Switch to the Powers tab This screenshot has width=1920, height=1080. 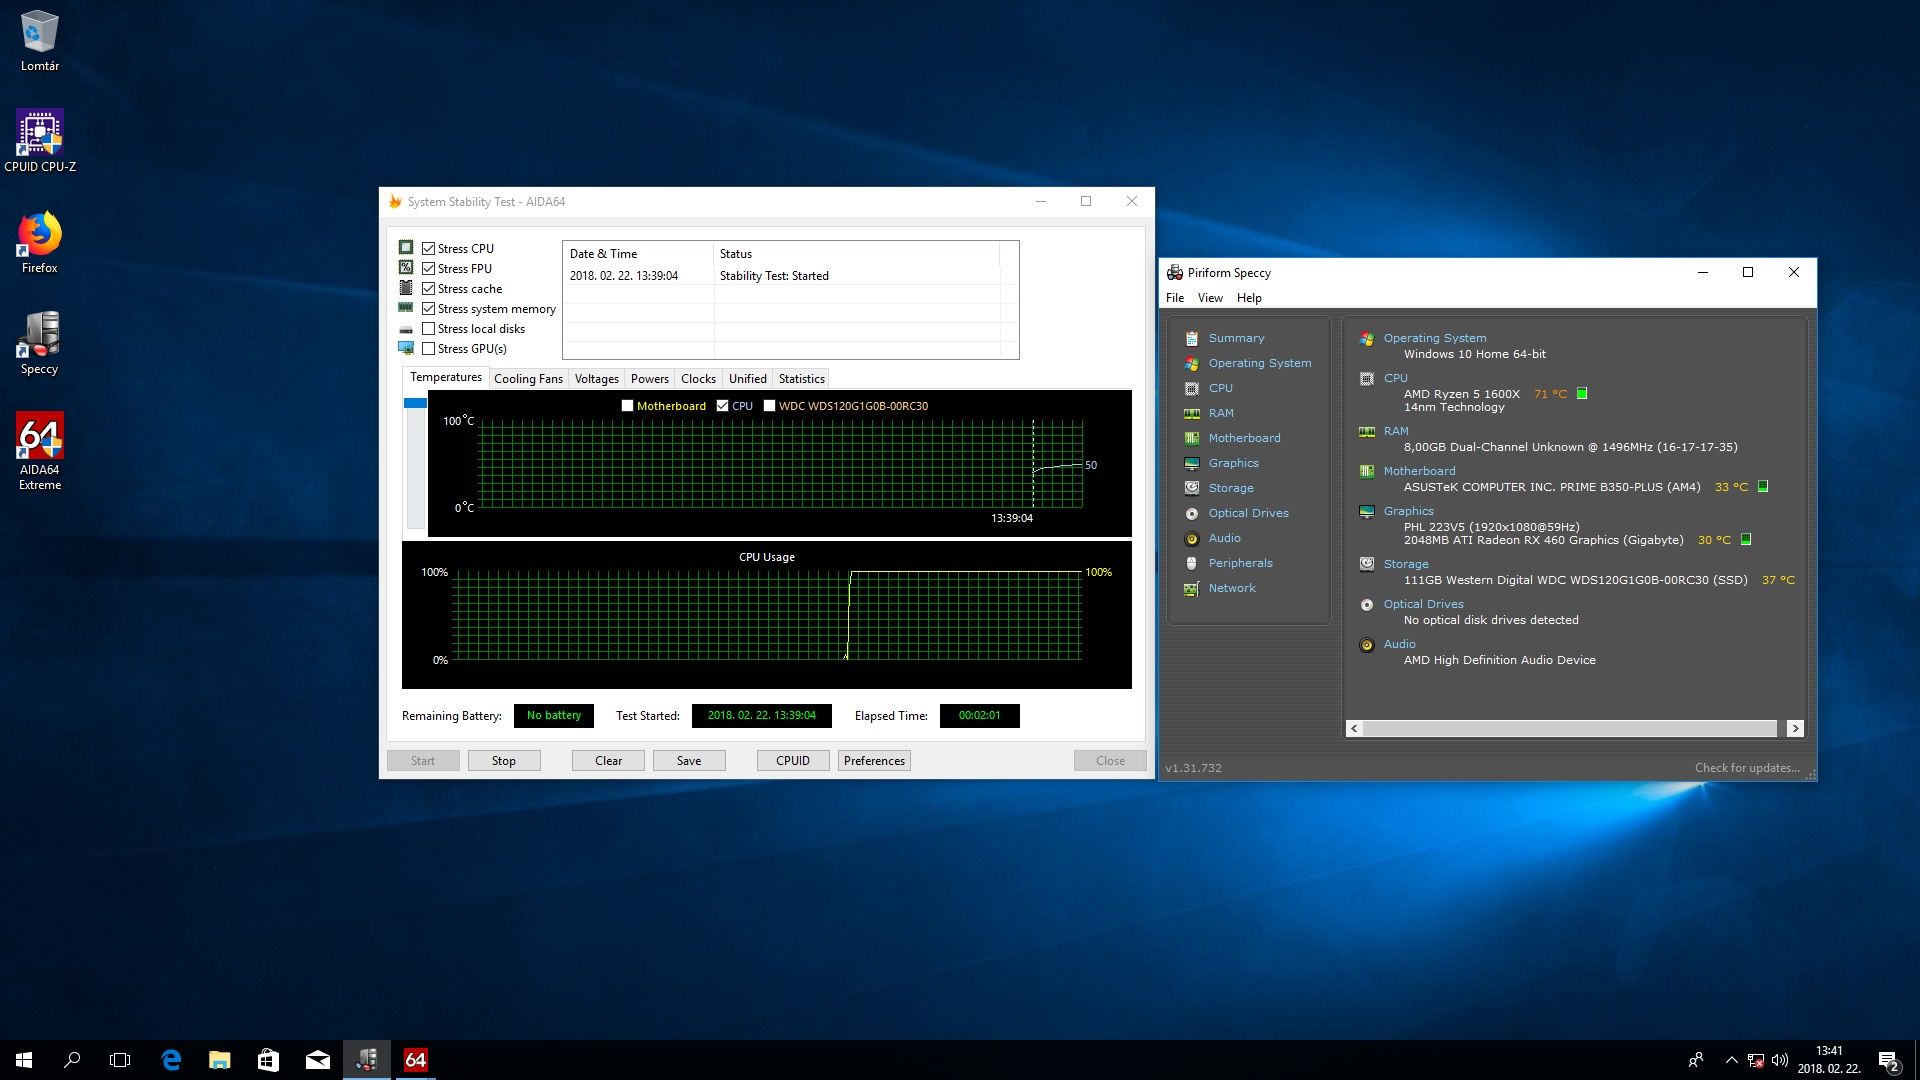pos(649,379)
